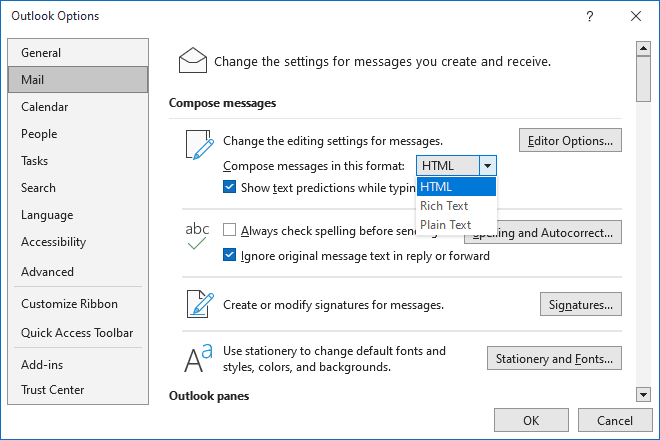Select the Mail options category
The image size is (660, 440).
(78, 80)
